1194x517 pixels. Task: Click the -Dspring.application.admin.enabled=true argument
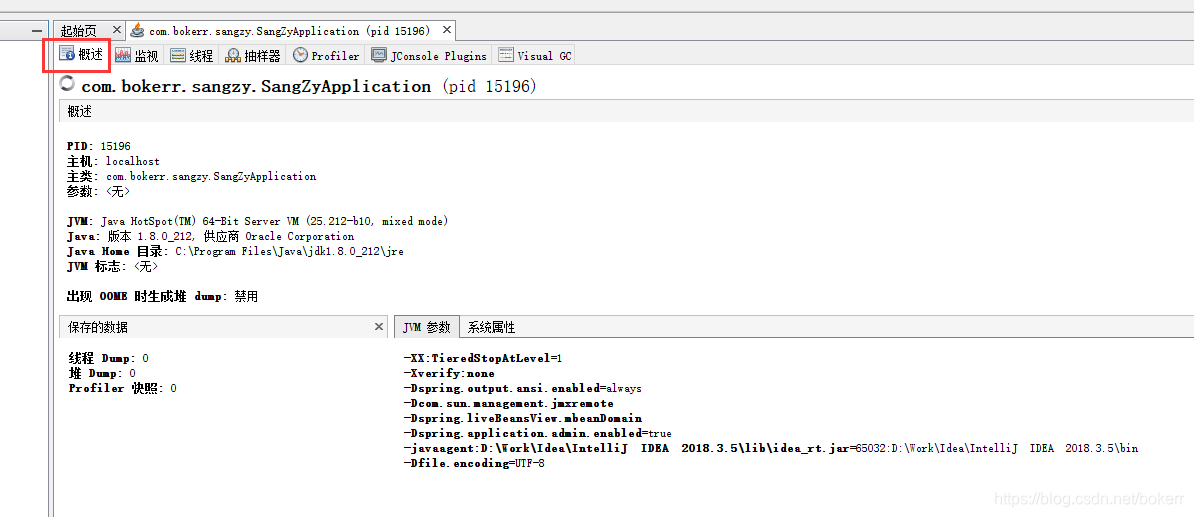538,433
